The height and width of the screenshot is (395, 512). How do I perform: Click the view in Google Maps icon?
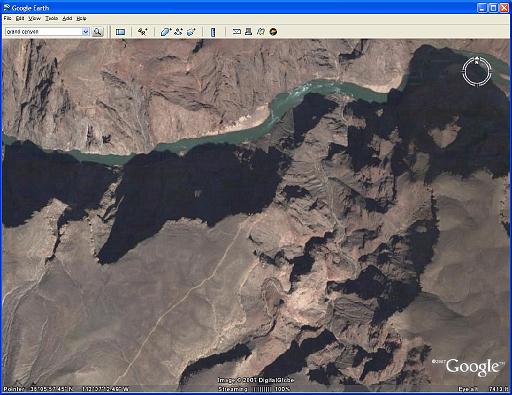(261, 32)
